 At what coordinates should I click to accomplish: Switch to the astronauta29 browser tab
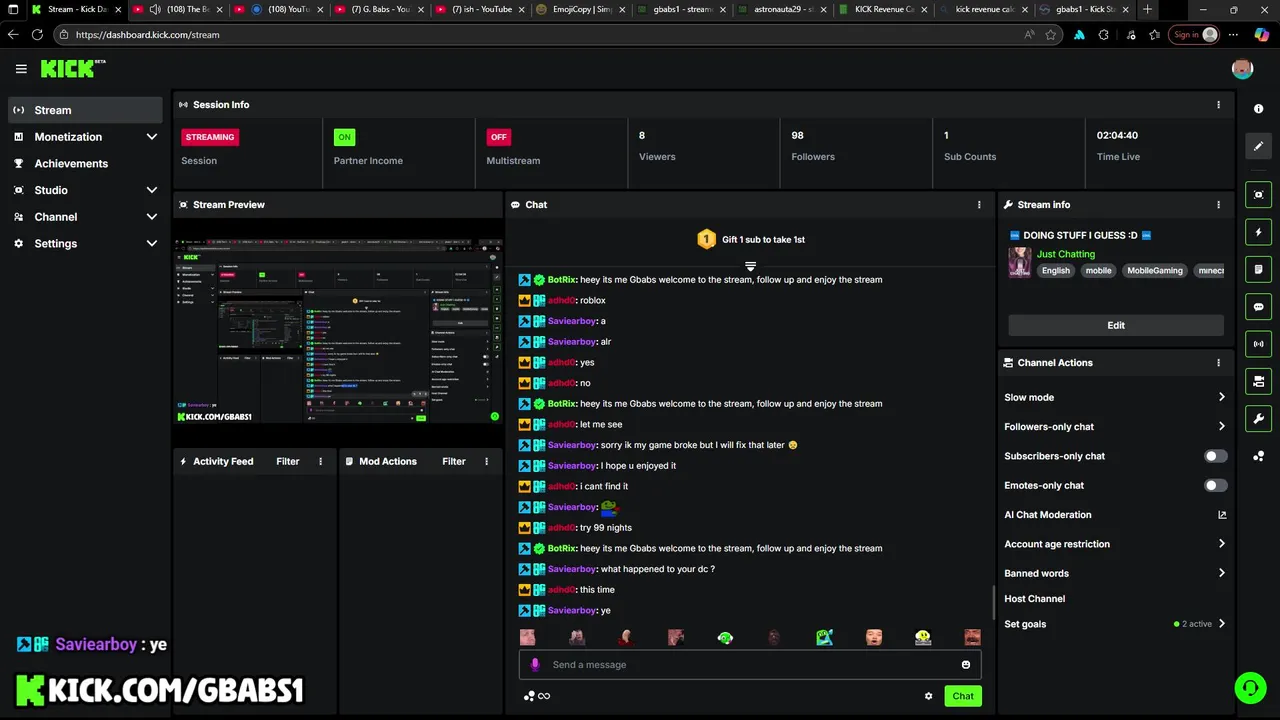pos(780,10)
